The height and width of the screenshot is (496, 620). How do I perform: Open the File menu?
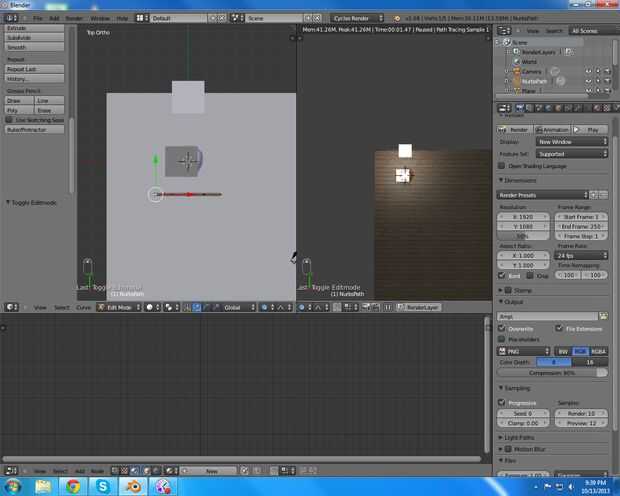click(x=38, y=18)
